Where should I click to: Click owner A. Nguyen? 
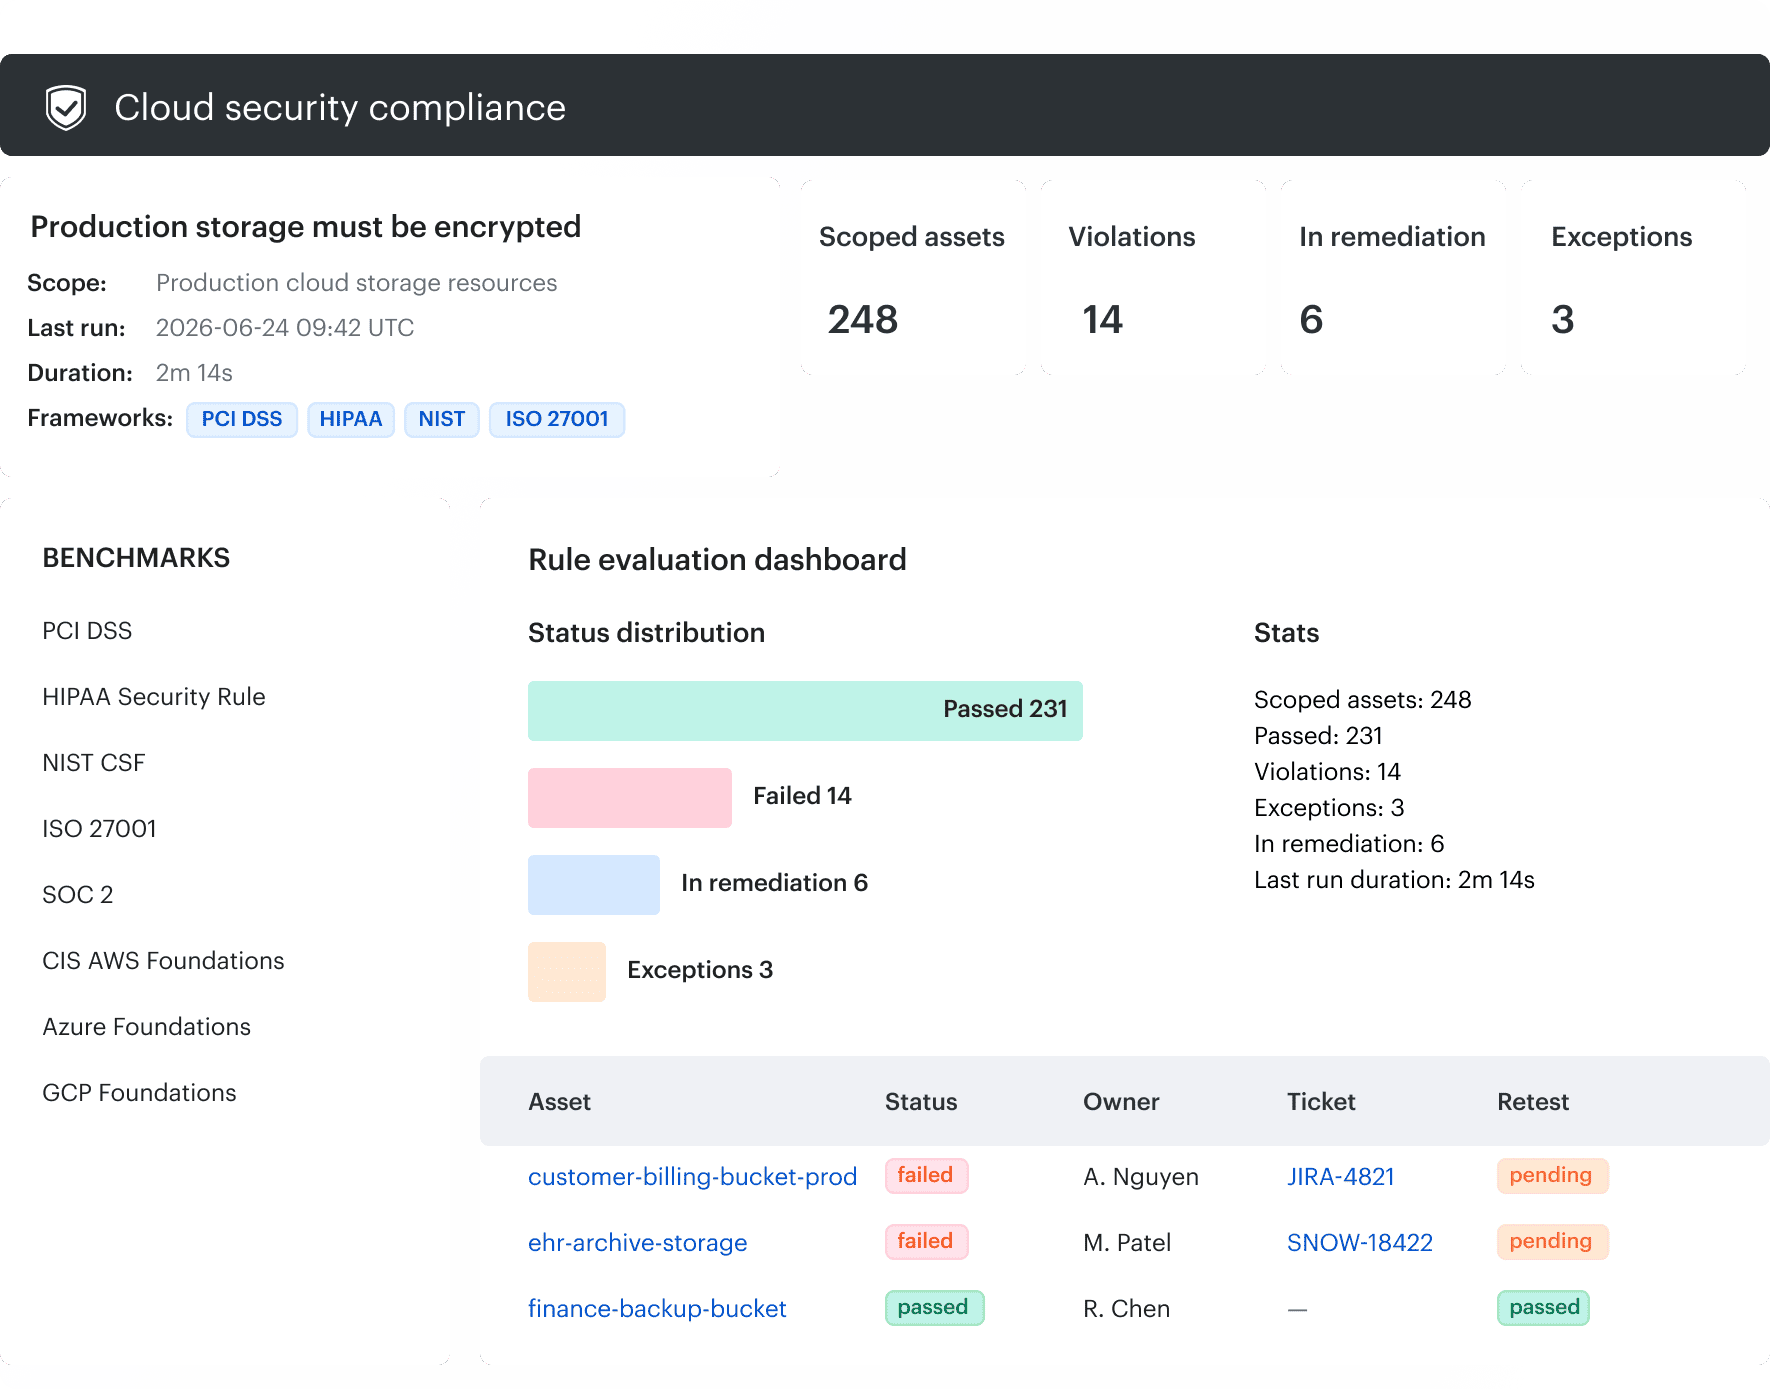pyautogui.click(x=1141, y=1177)
